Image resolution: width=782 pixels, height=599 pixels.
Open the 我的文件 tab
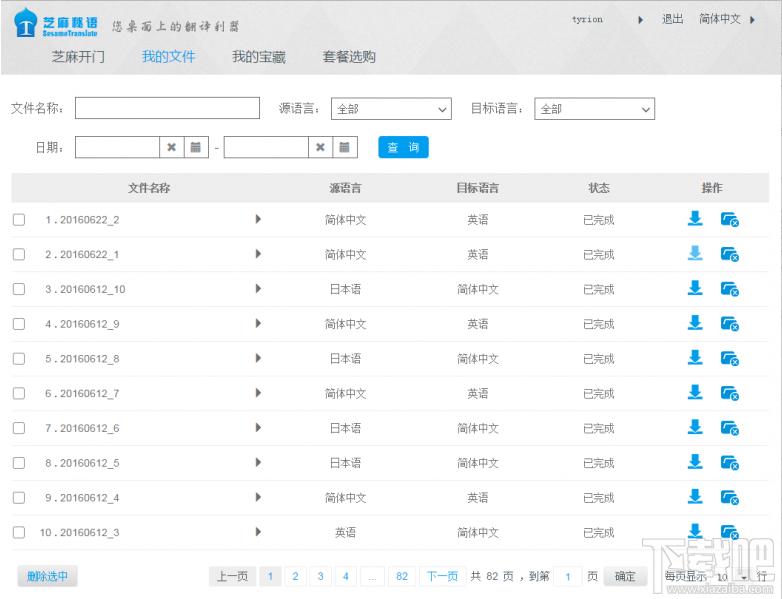[x=169, y=57]
